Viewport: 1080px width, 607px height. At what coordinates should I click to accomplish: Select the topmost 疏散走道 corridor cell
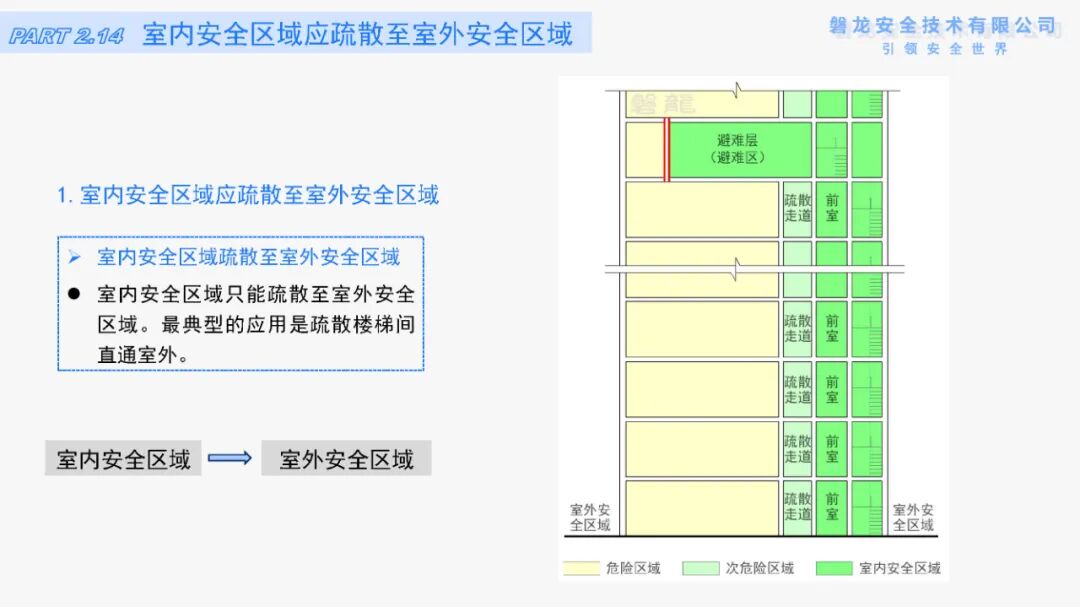[x=798, y=207]
